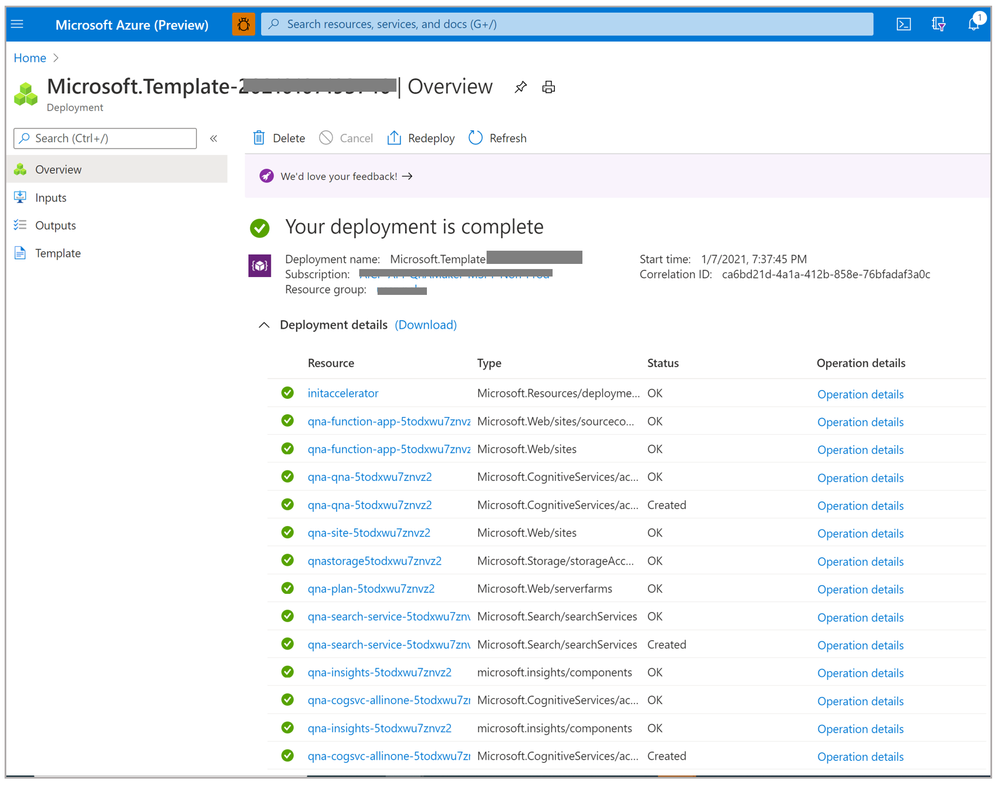Click the green status check for qna-site
Viewport: 999px width, 786px height.
(x=287, y=532)
